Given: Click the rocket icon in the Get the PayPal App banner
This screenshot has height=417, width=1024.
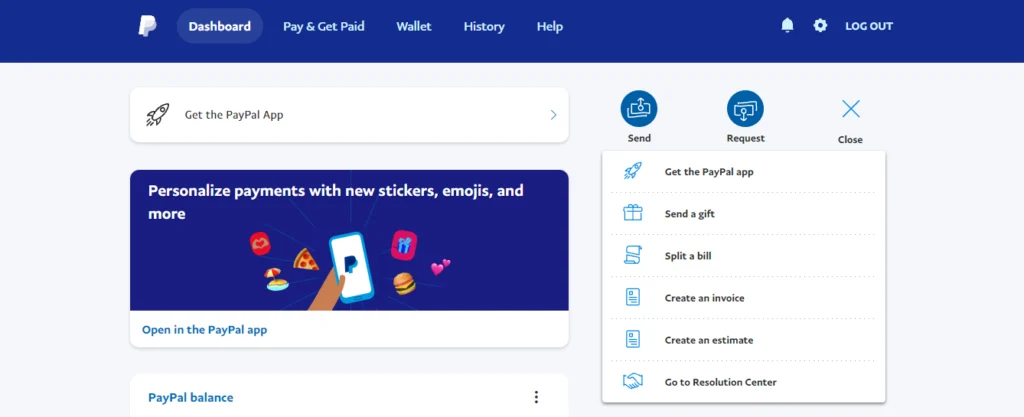Looking at the screenshot, I should [x=157, y=115].
